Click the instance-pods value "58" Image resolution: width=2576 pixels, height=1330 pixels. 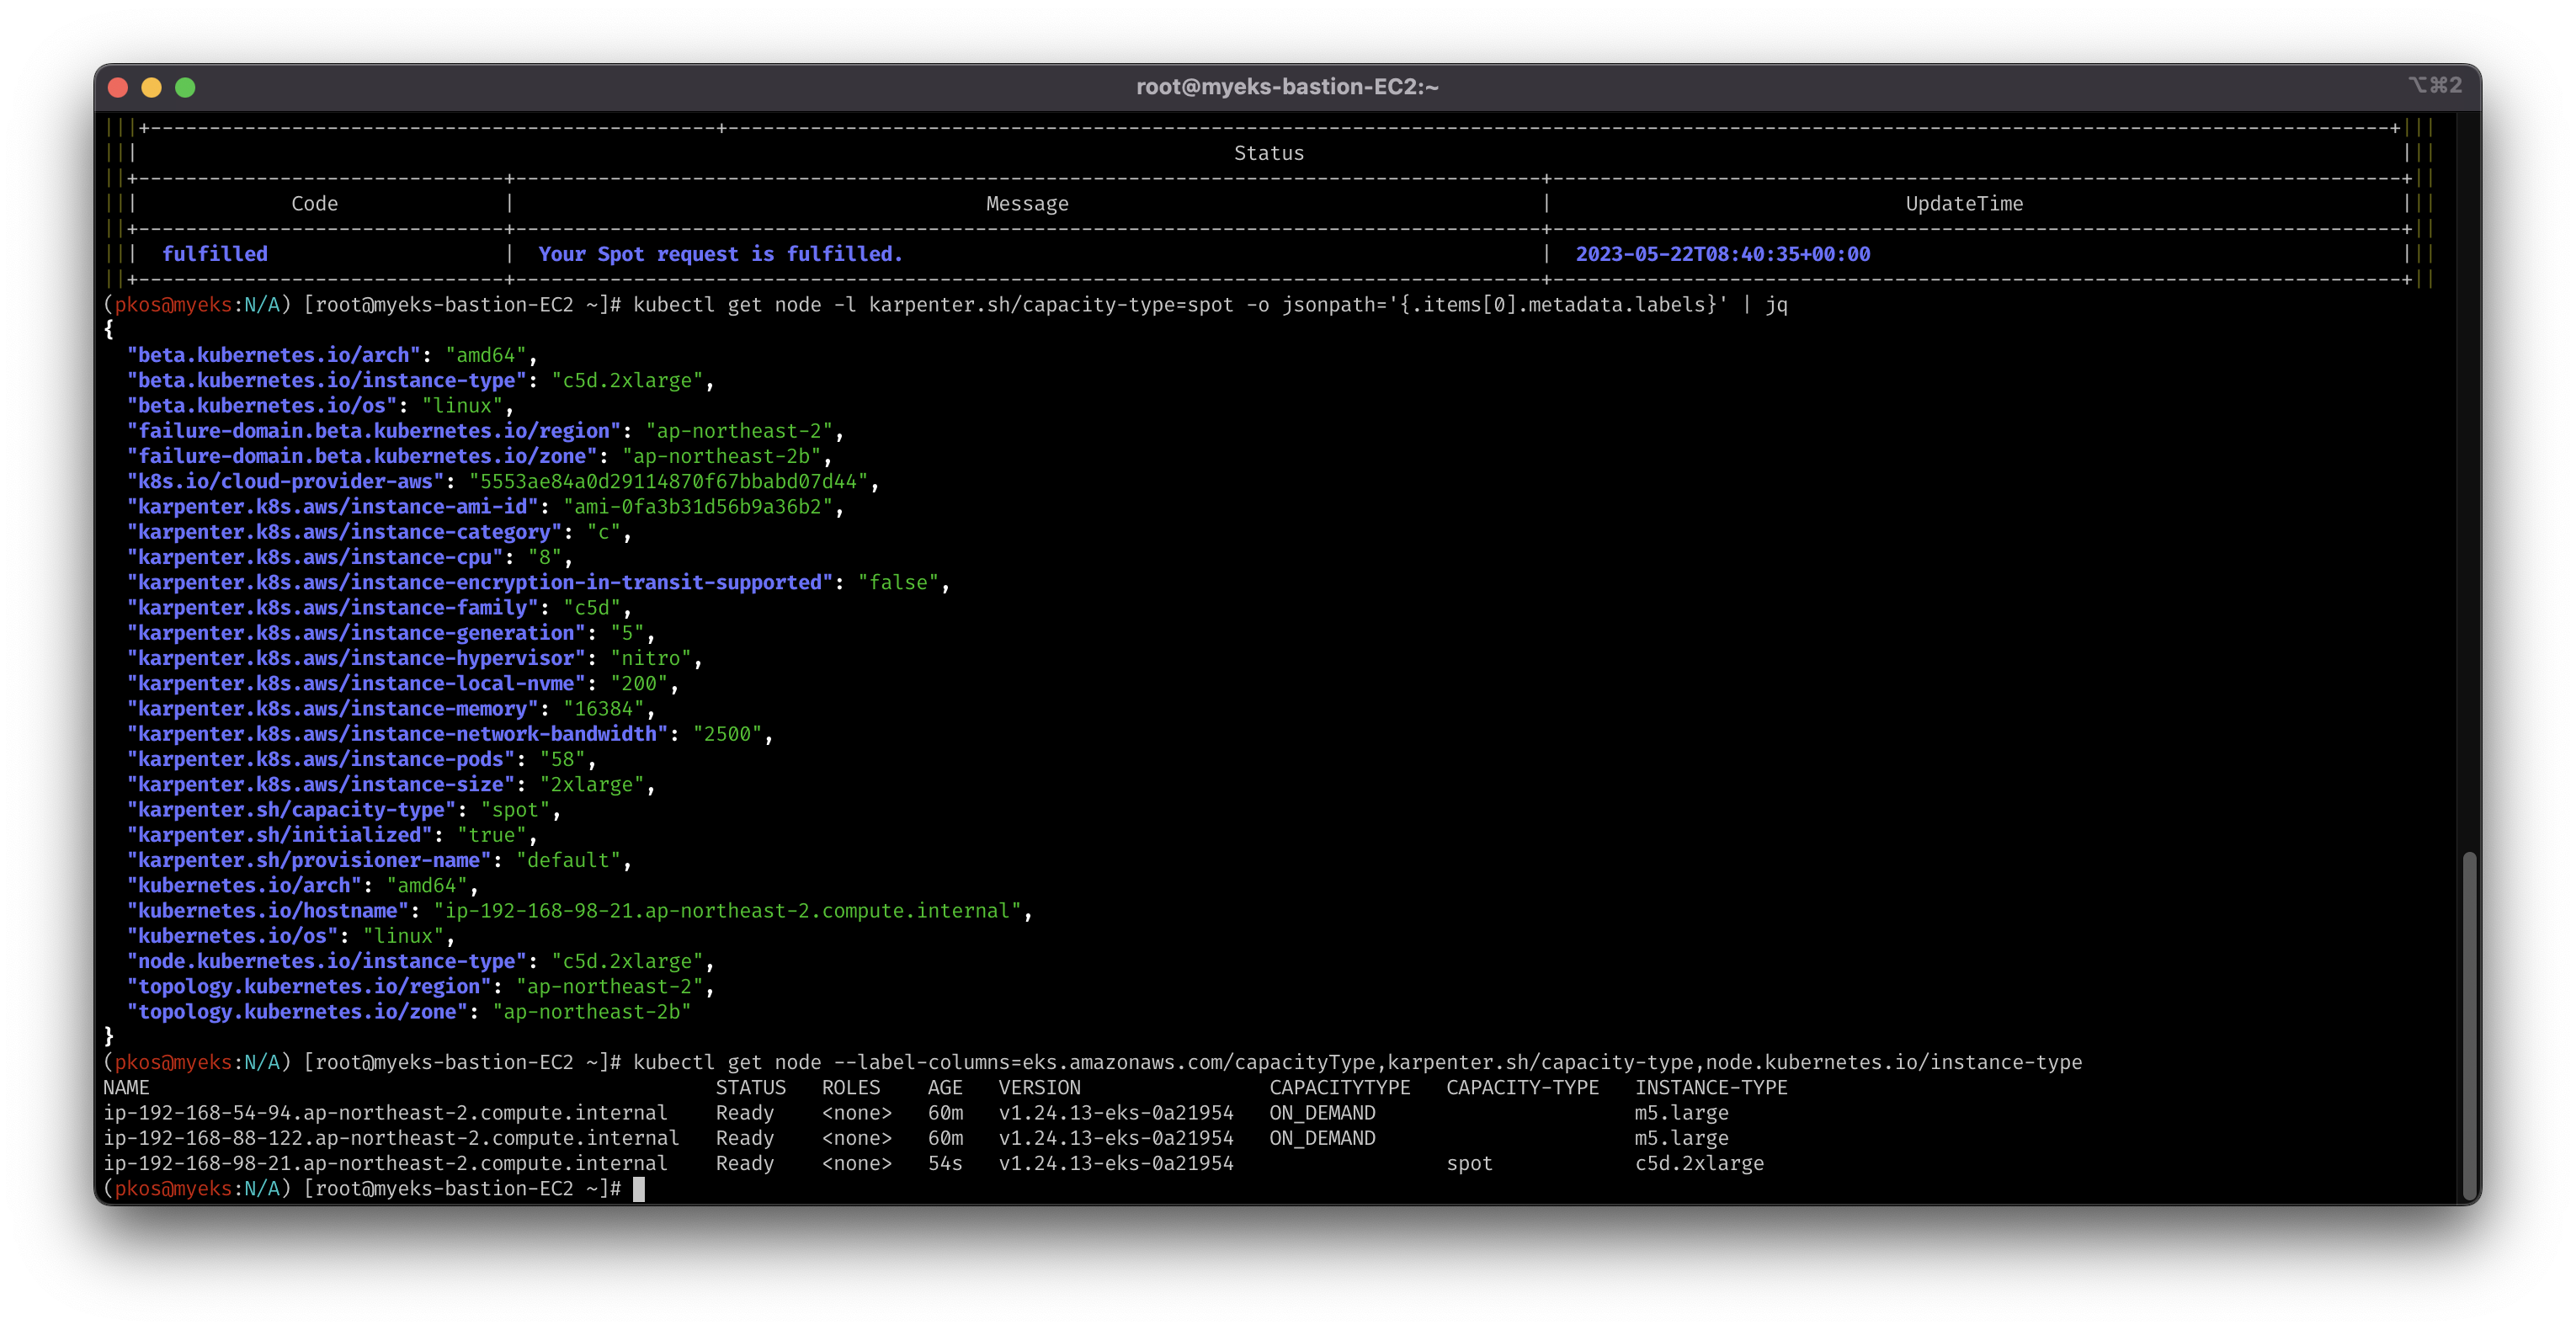click(x=562, y=759)
